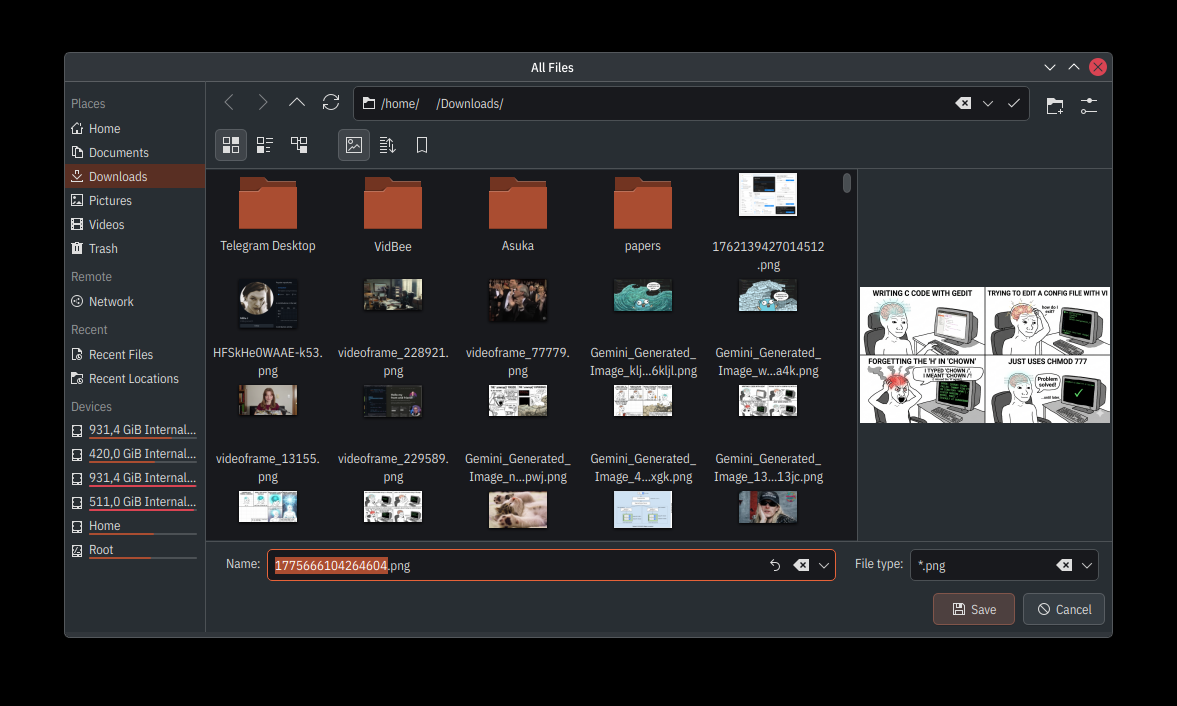Show Recent Files
1177x706 pixels.
(x=135, y=355)
